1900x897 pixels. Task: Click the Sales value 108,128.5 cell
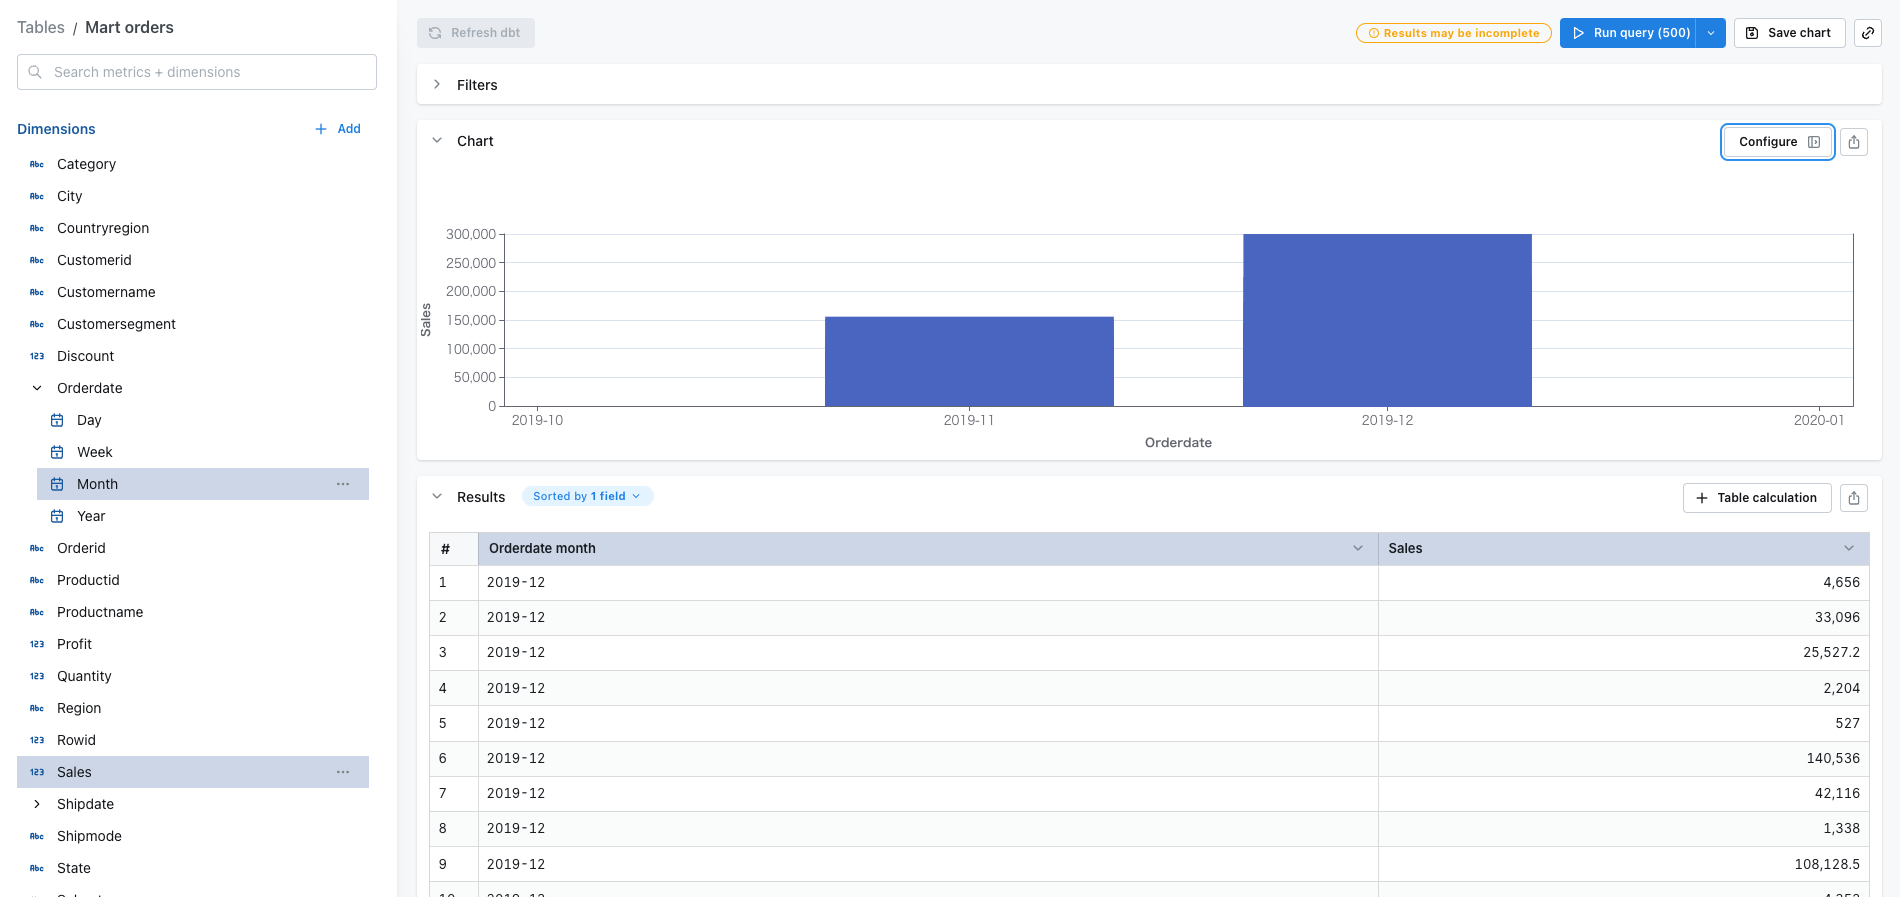(x=1624, y=864)
